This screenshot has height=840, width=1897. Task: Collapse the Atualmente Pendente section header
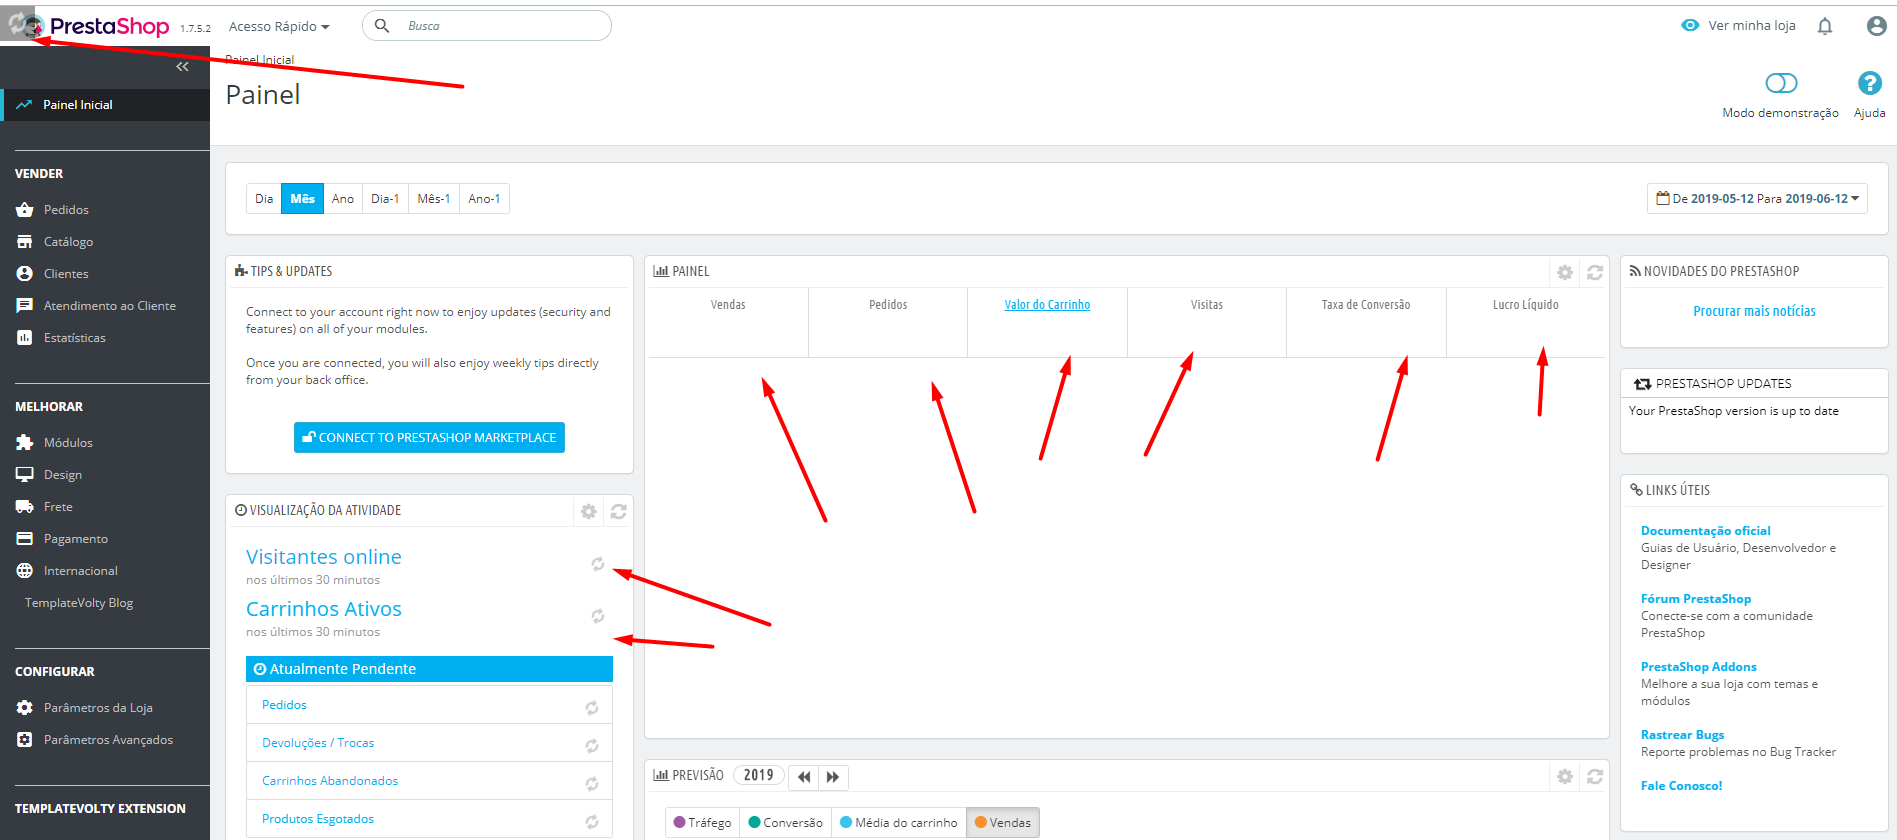pos(429,669)
